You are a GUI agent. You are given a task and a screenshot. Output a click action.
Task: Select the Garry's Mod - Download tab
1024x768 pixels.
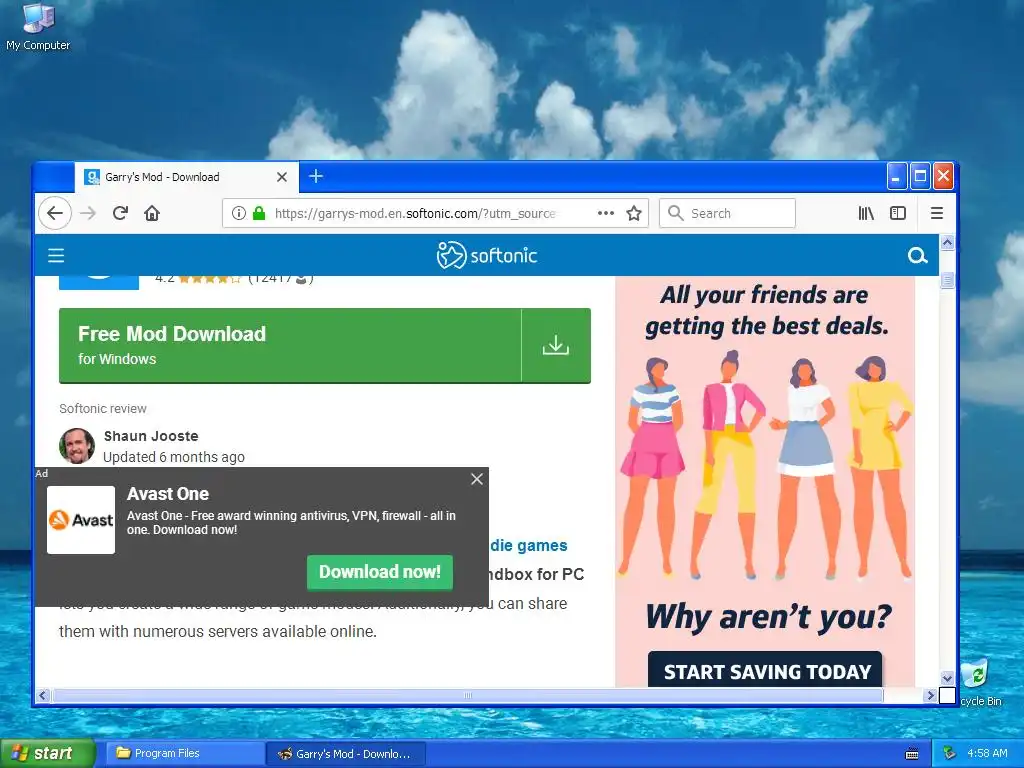click(186, 177)
